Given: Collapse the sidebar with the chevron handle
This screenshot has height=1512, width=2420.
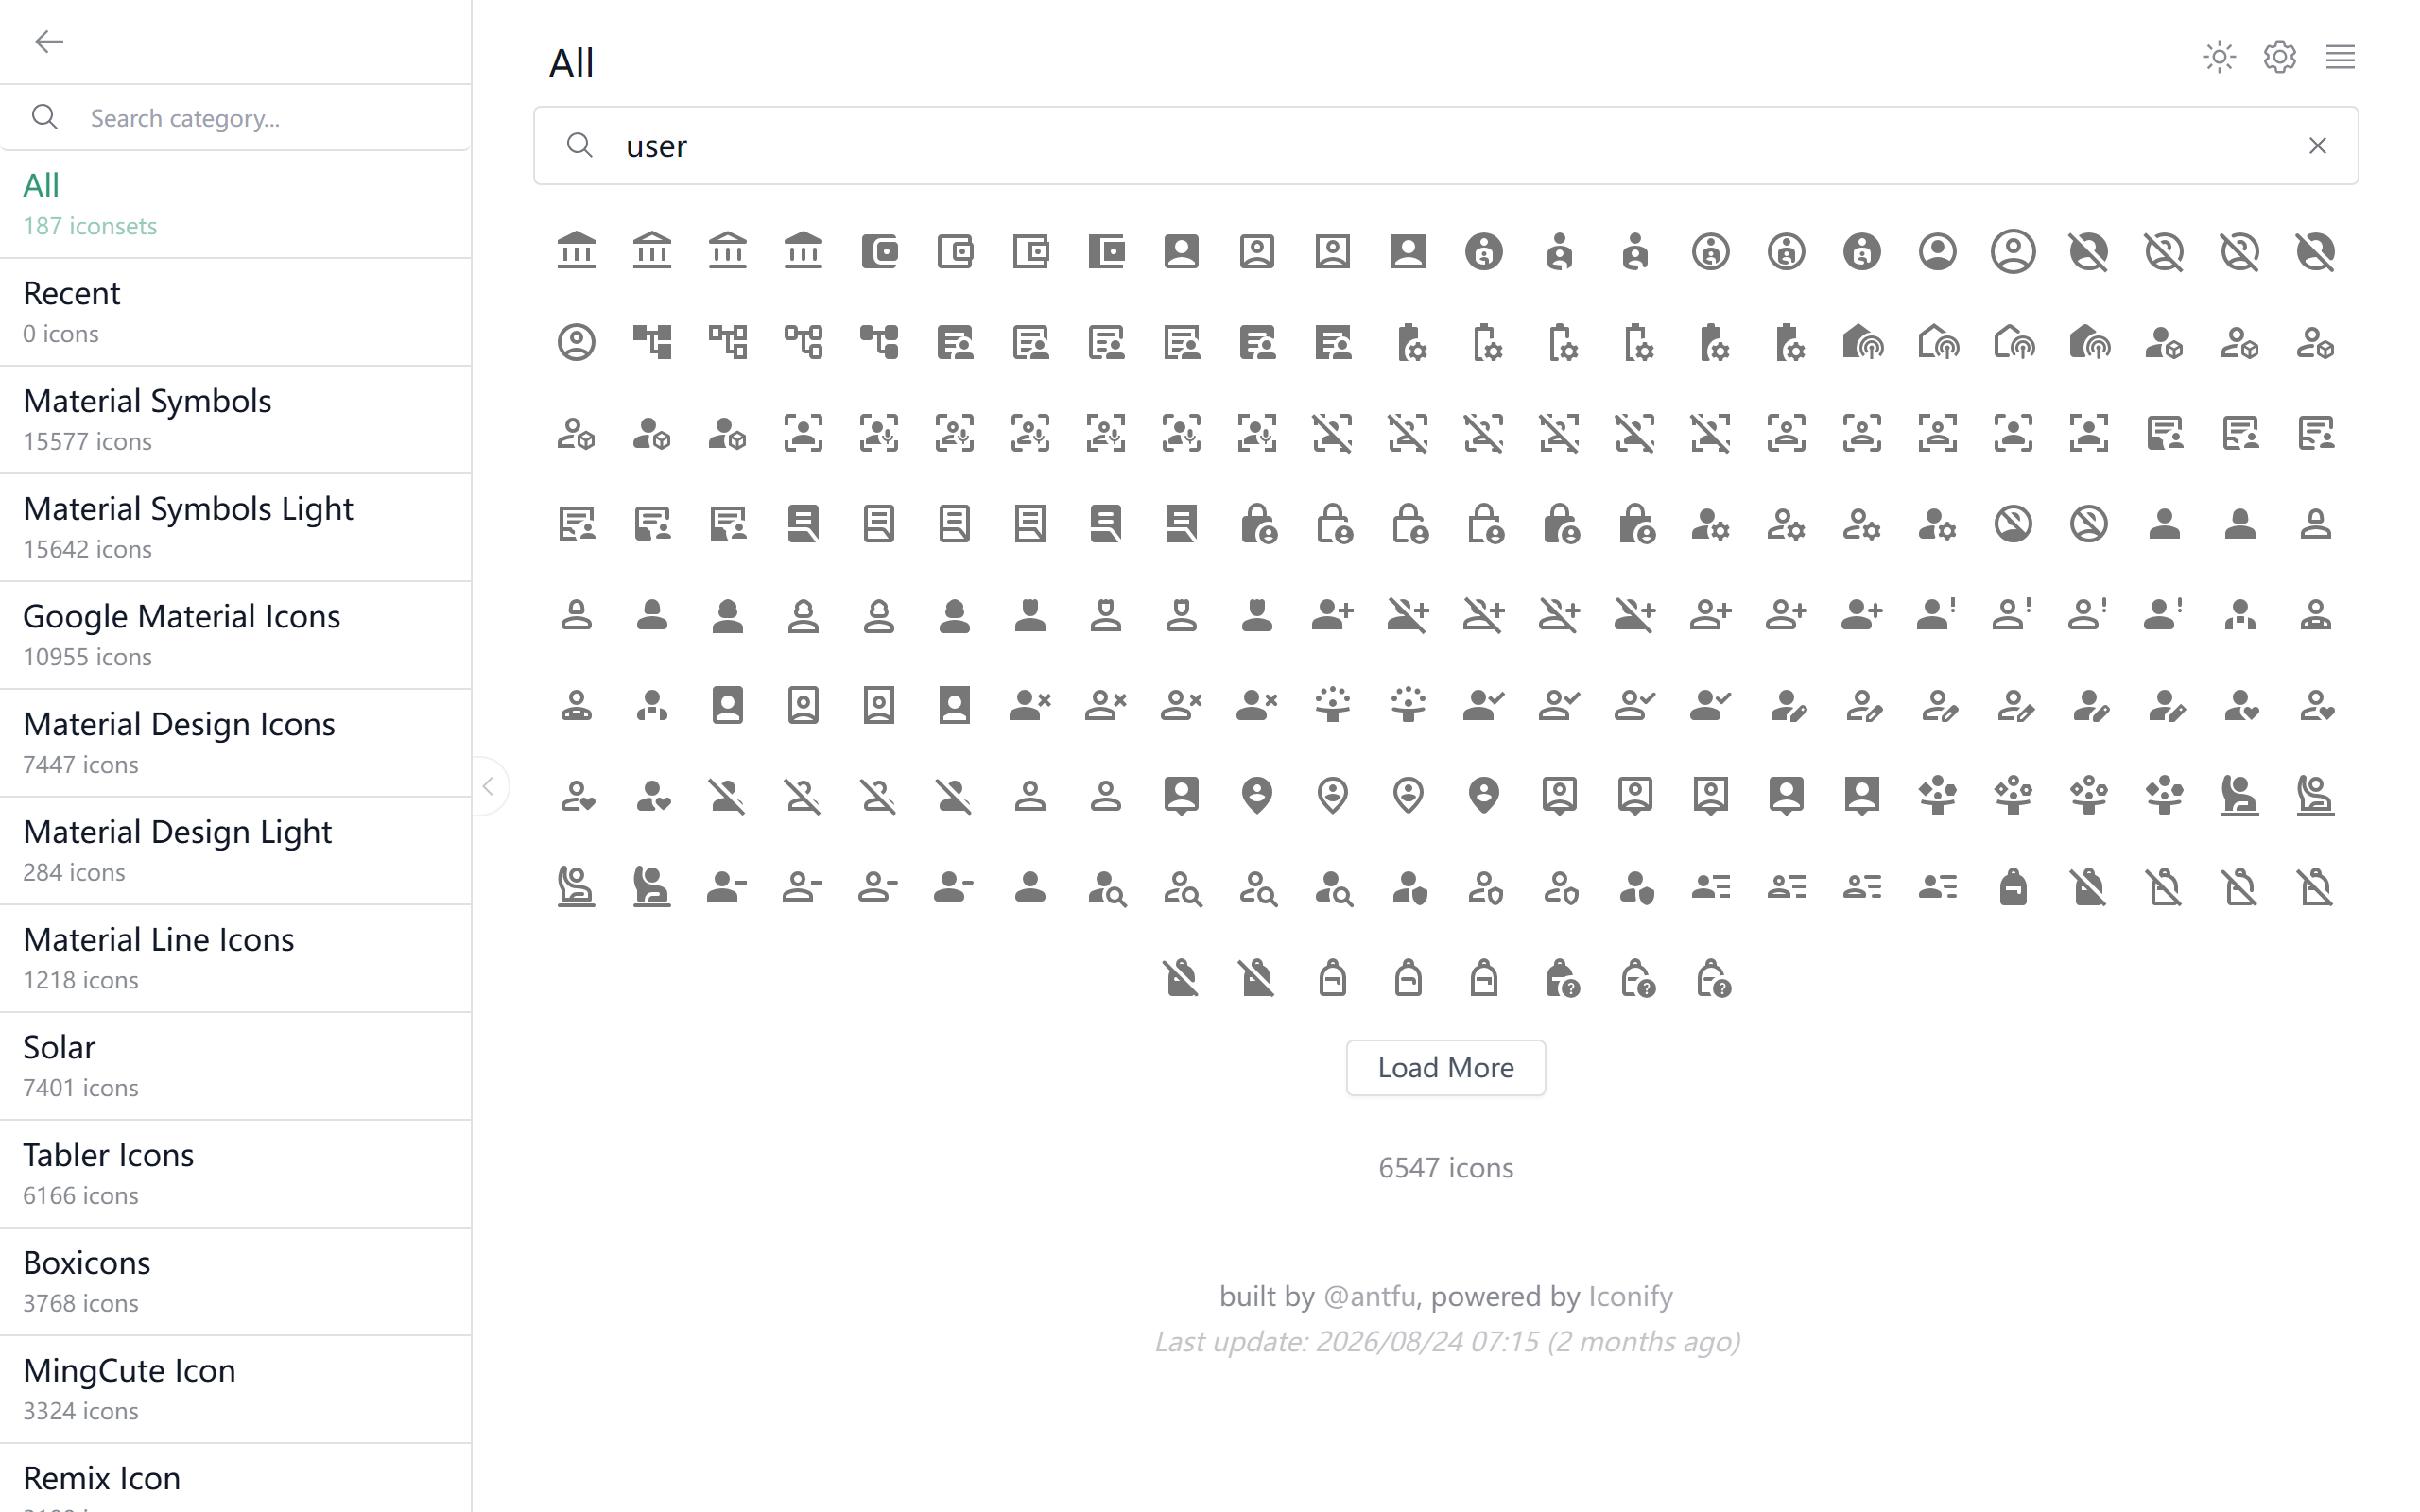Looking at the screenshot, I should point(488,787).
